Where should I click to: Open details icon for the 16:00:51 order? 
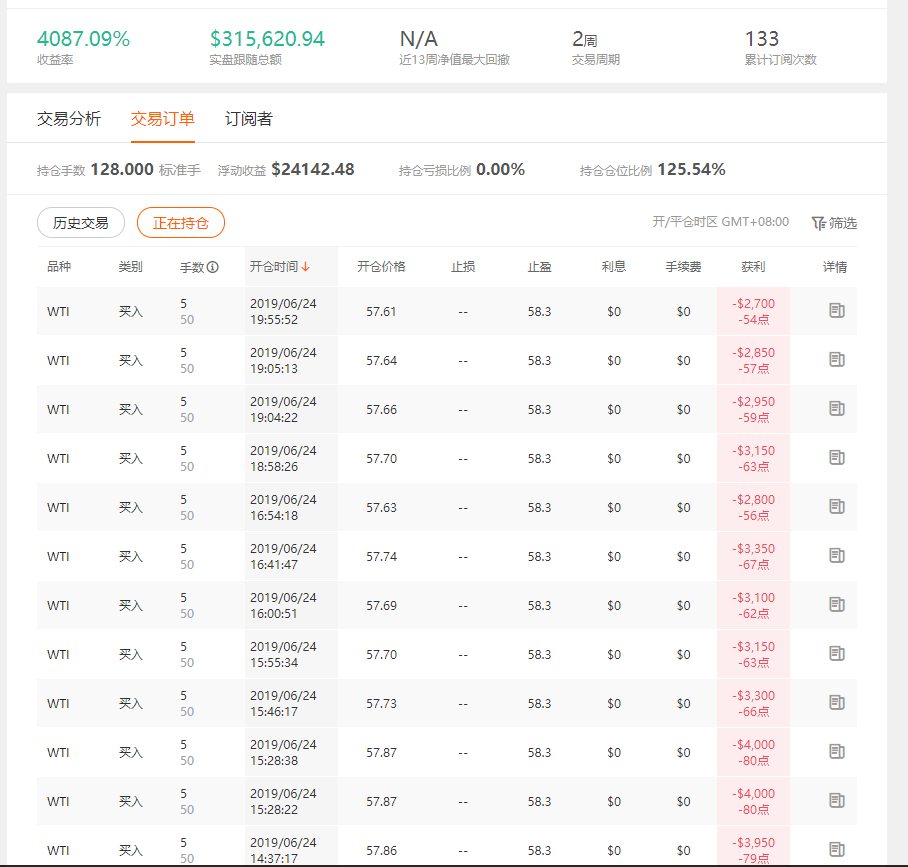click(x=837, y=605)
